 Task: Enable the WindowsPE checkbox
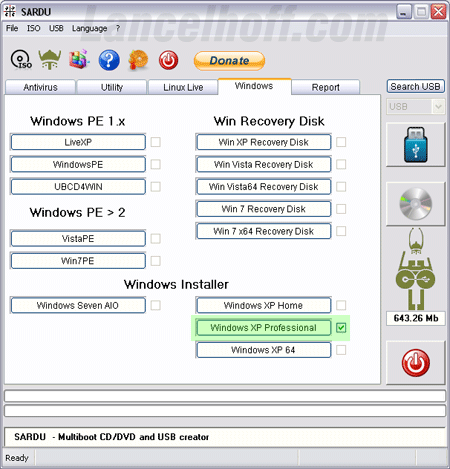click(156, 164)
